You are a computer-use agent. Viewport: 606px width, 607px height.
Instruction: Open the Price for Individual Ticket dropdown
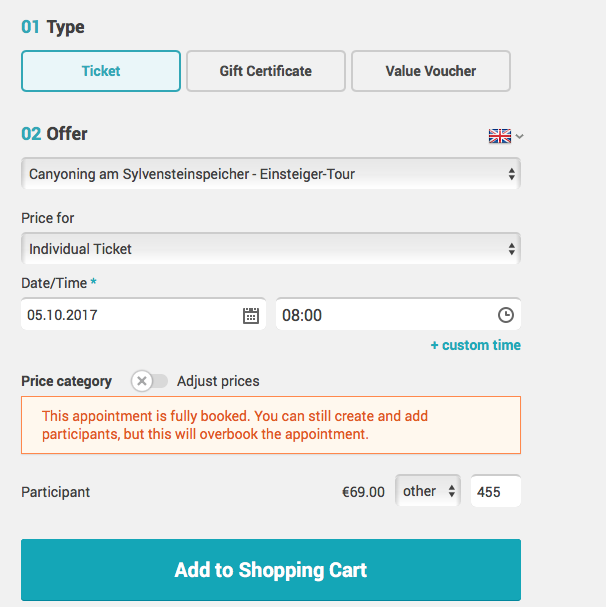(x=271, y=249)
